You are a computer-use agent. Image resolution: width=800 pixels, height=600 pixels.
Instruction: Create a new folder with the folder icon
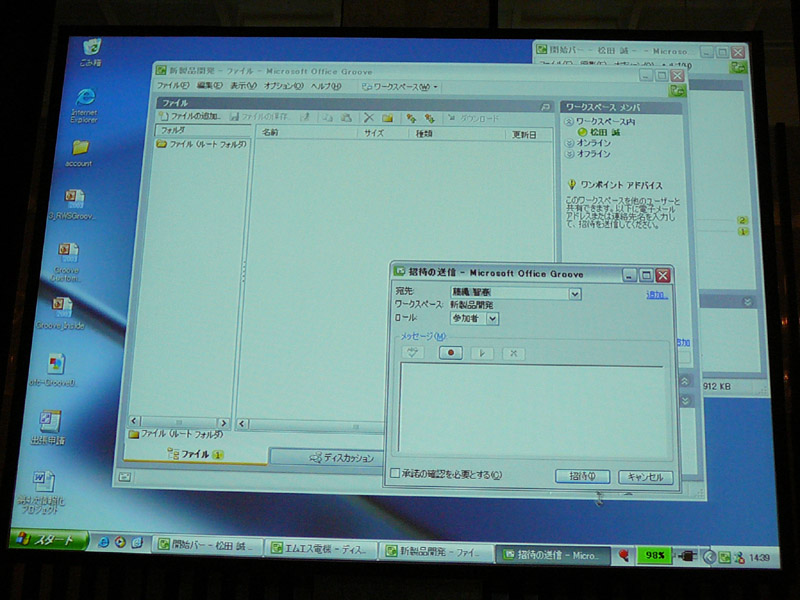point(387,118)
